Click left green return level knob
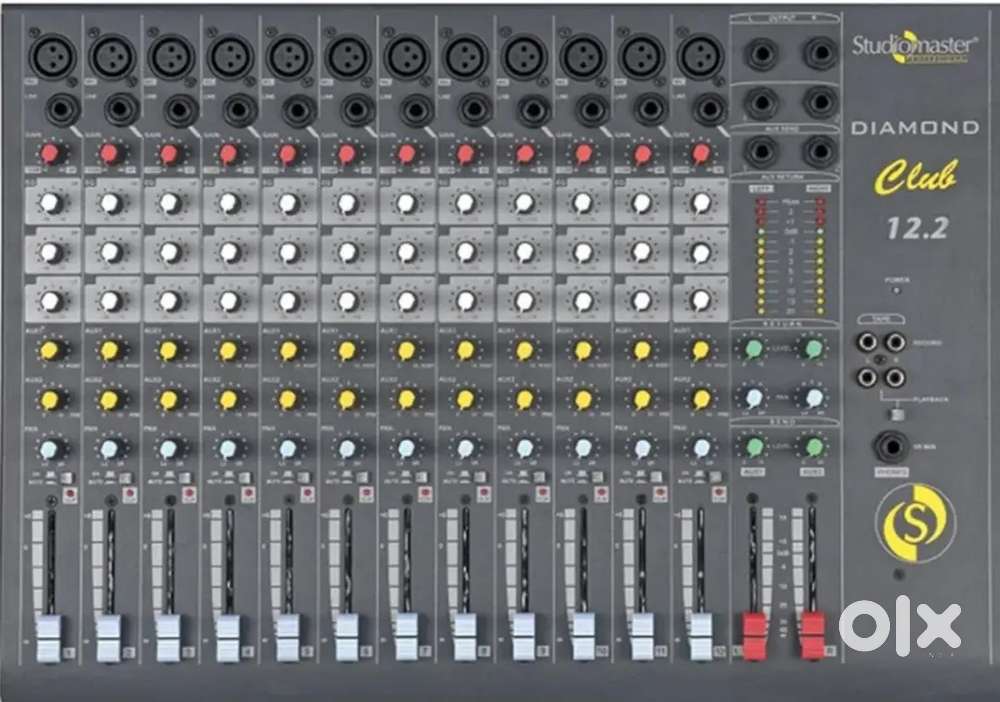Viewport: 1000px width, 702px height. pos(754,348)
